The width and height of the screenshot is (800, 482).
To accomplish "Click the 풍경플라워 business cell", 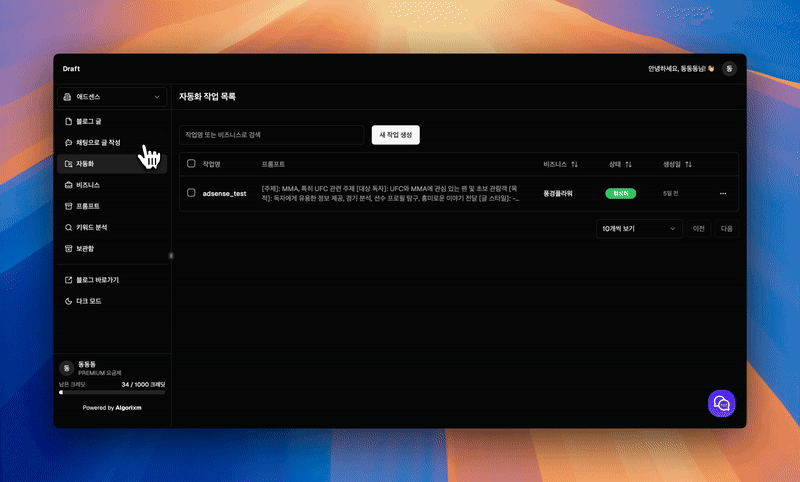I will click(x=558, y=194).
